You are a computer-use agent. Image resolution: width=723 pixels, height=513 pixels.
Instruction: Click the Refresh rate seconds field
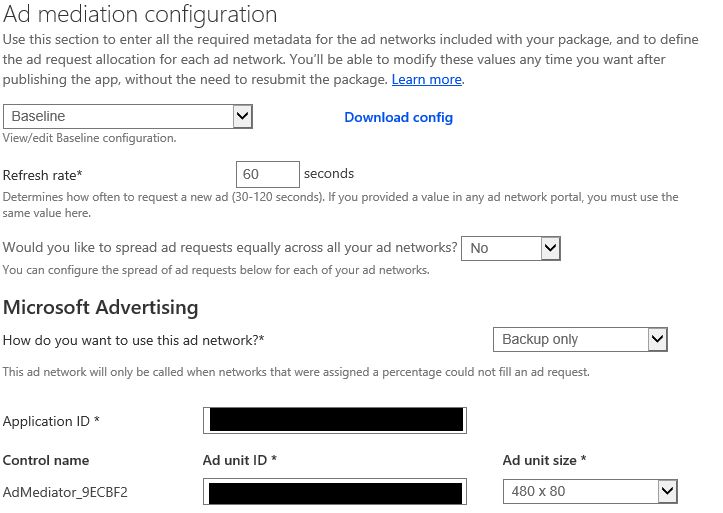pyautogui.click(x=267, y=174)
